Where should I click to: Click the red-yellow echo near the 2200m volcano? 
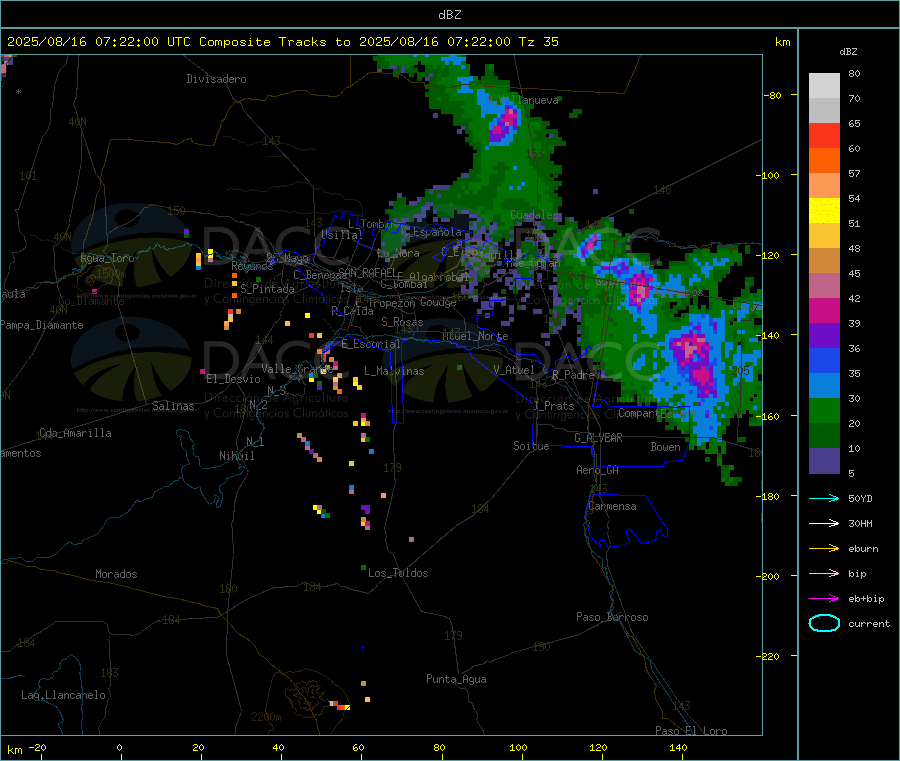click(340, 706)
